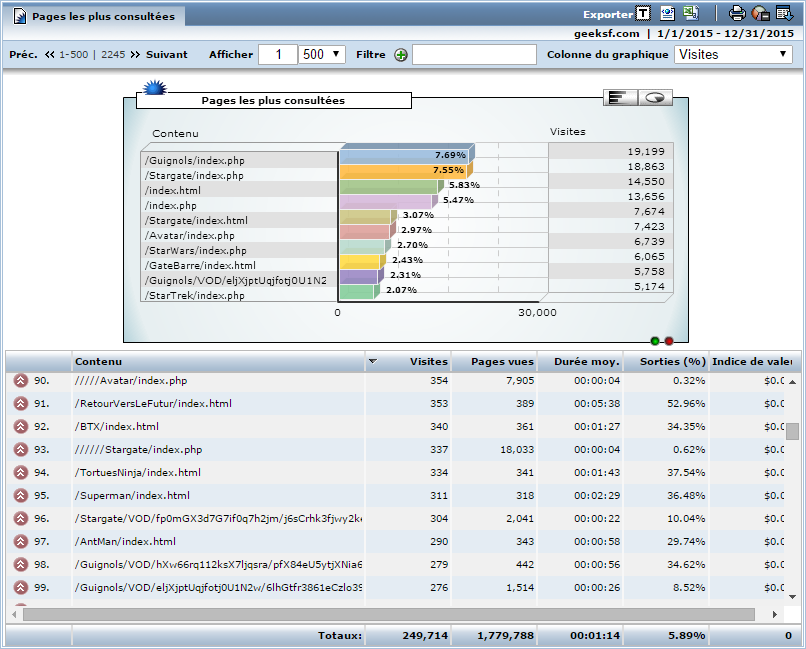This screenshot has width=806, height=649.
Task: Click the blue starburst chart icon
Action: coord(155,87)
